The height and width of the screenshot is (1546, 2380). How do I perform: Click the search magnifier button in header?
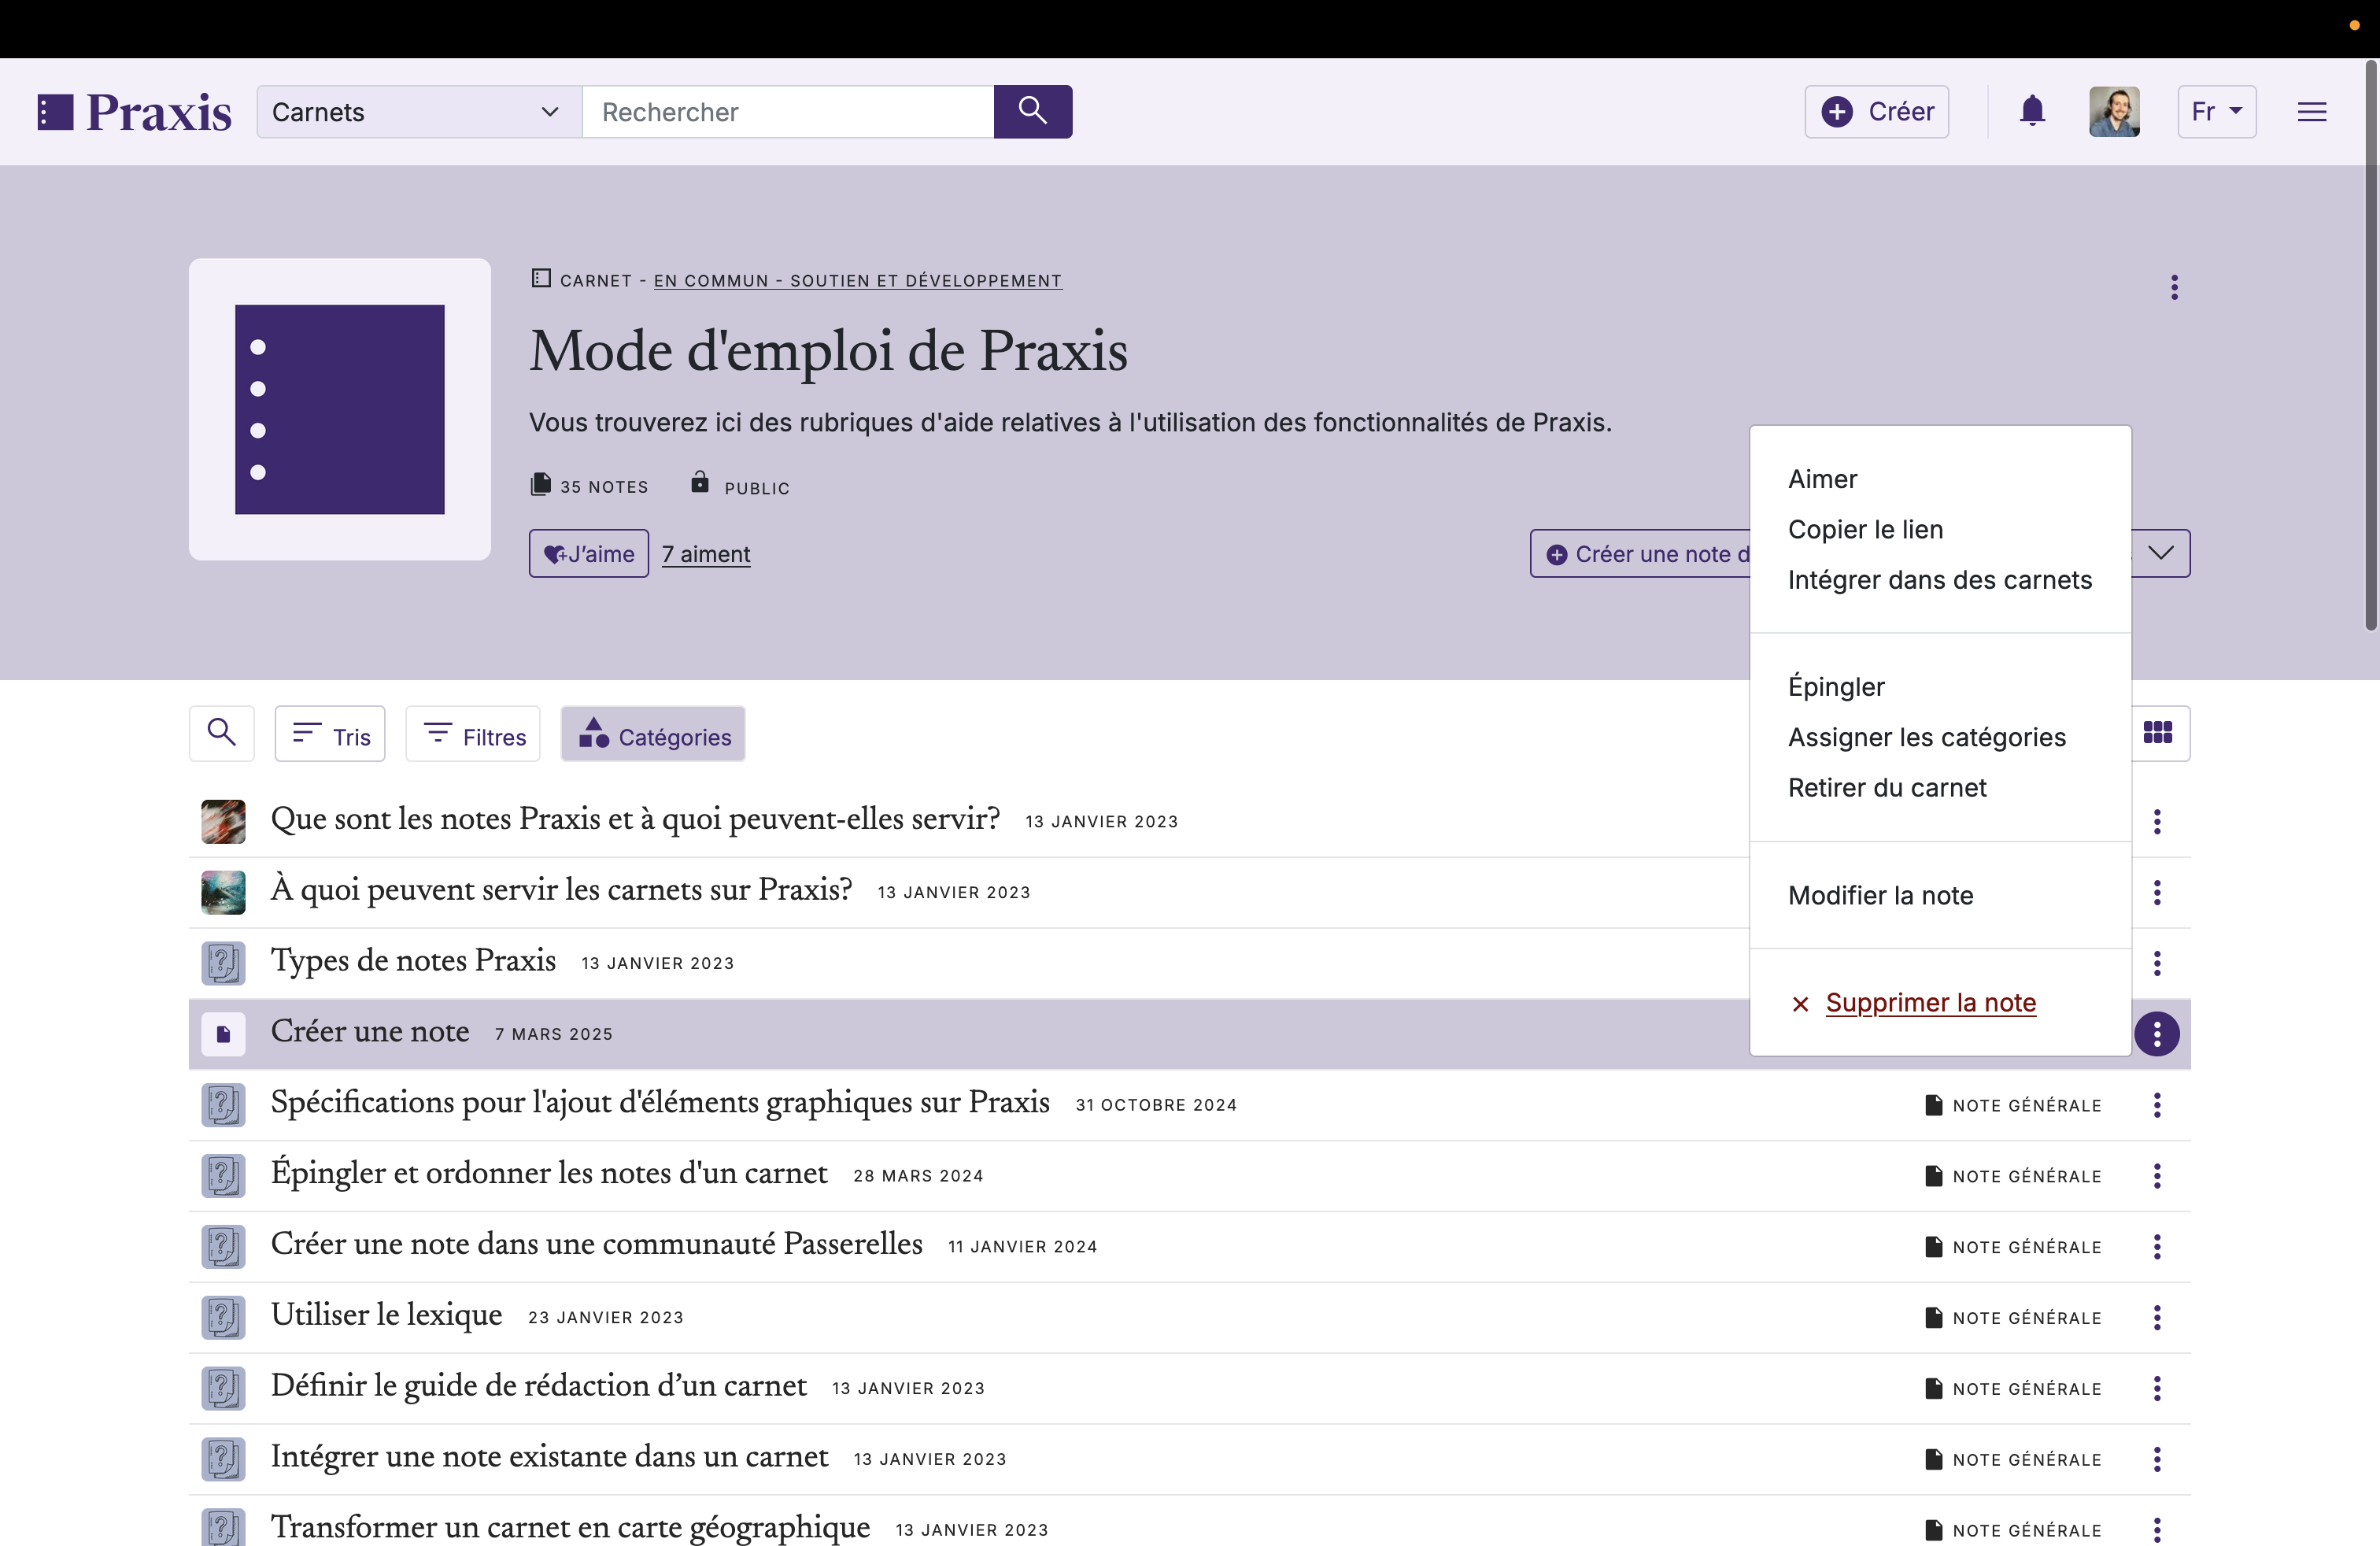[1032, 111]
